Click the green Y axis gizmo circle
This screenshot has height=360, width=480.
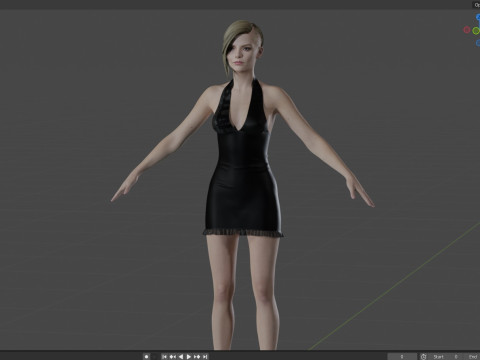[476, 31]
